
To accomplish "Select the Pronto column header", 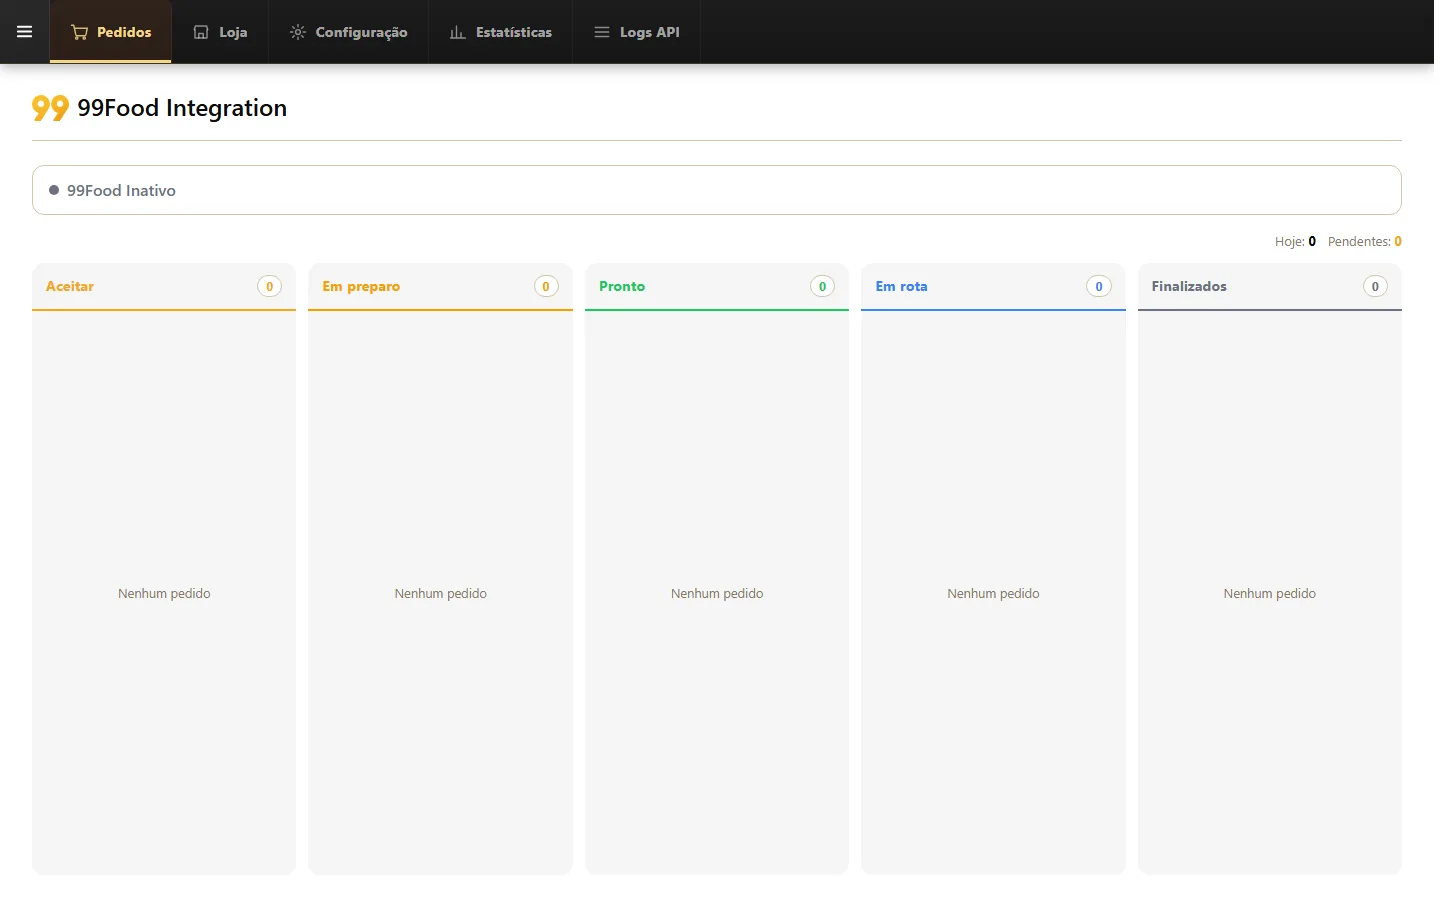I will point(717,287).
